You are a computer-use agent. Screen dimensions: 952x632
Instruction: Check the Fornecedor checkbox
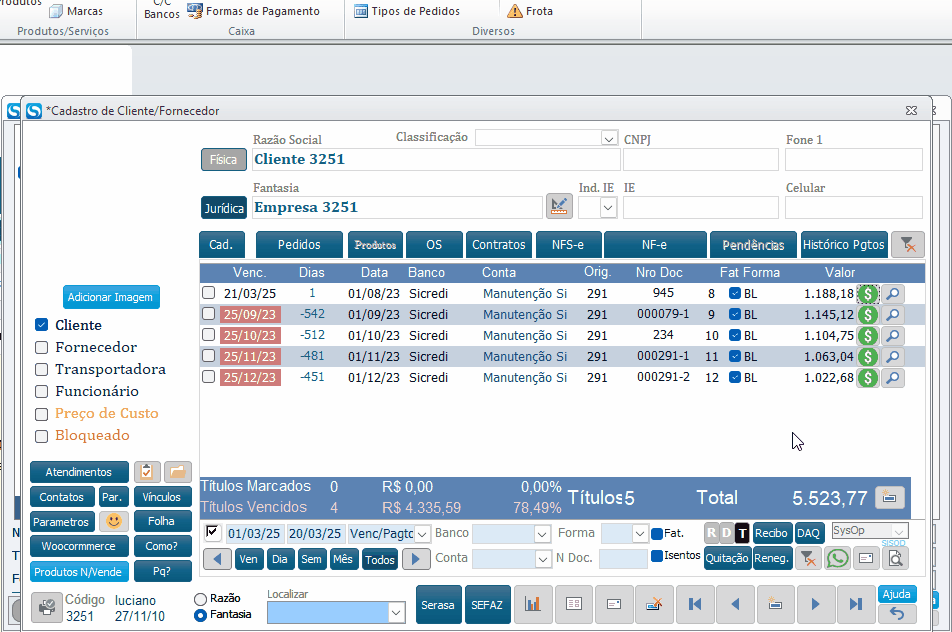[x=41, y=347]
